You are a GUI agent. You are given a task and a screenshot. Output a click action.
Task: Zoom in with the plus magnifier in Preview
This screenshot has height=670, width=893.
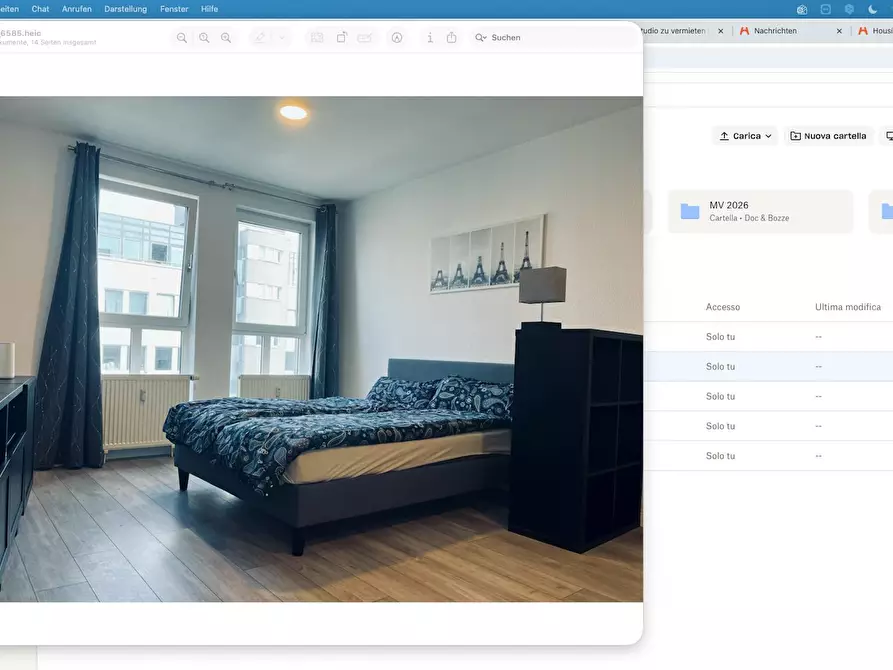coord(226,38)
